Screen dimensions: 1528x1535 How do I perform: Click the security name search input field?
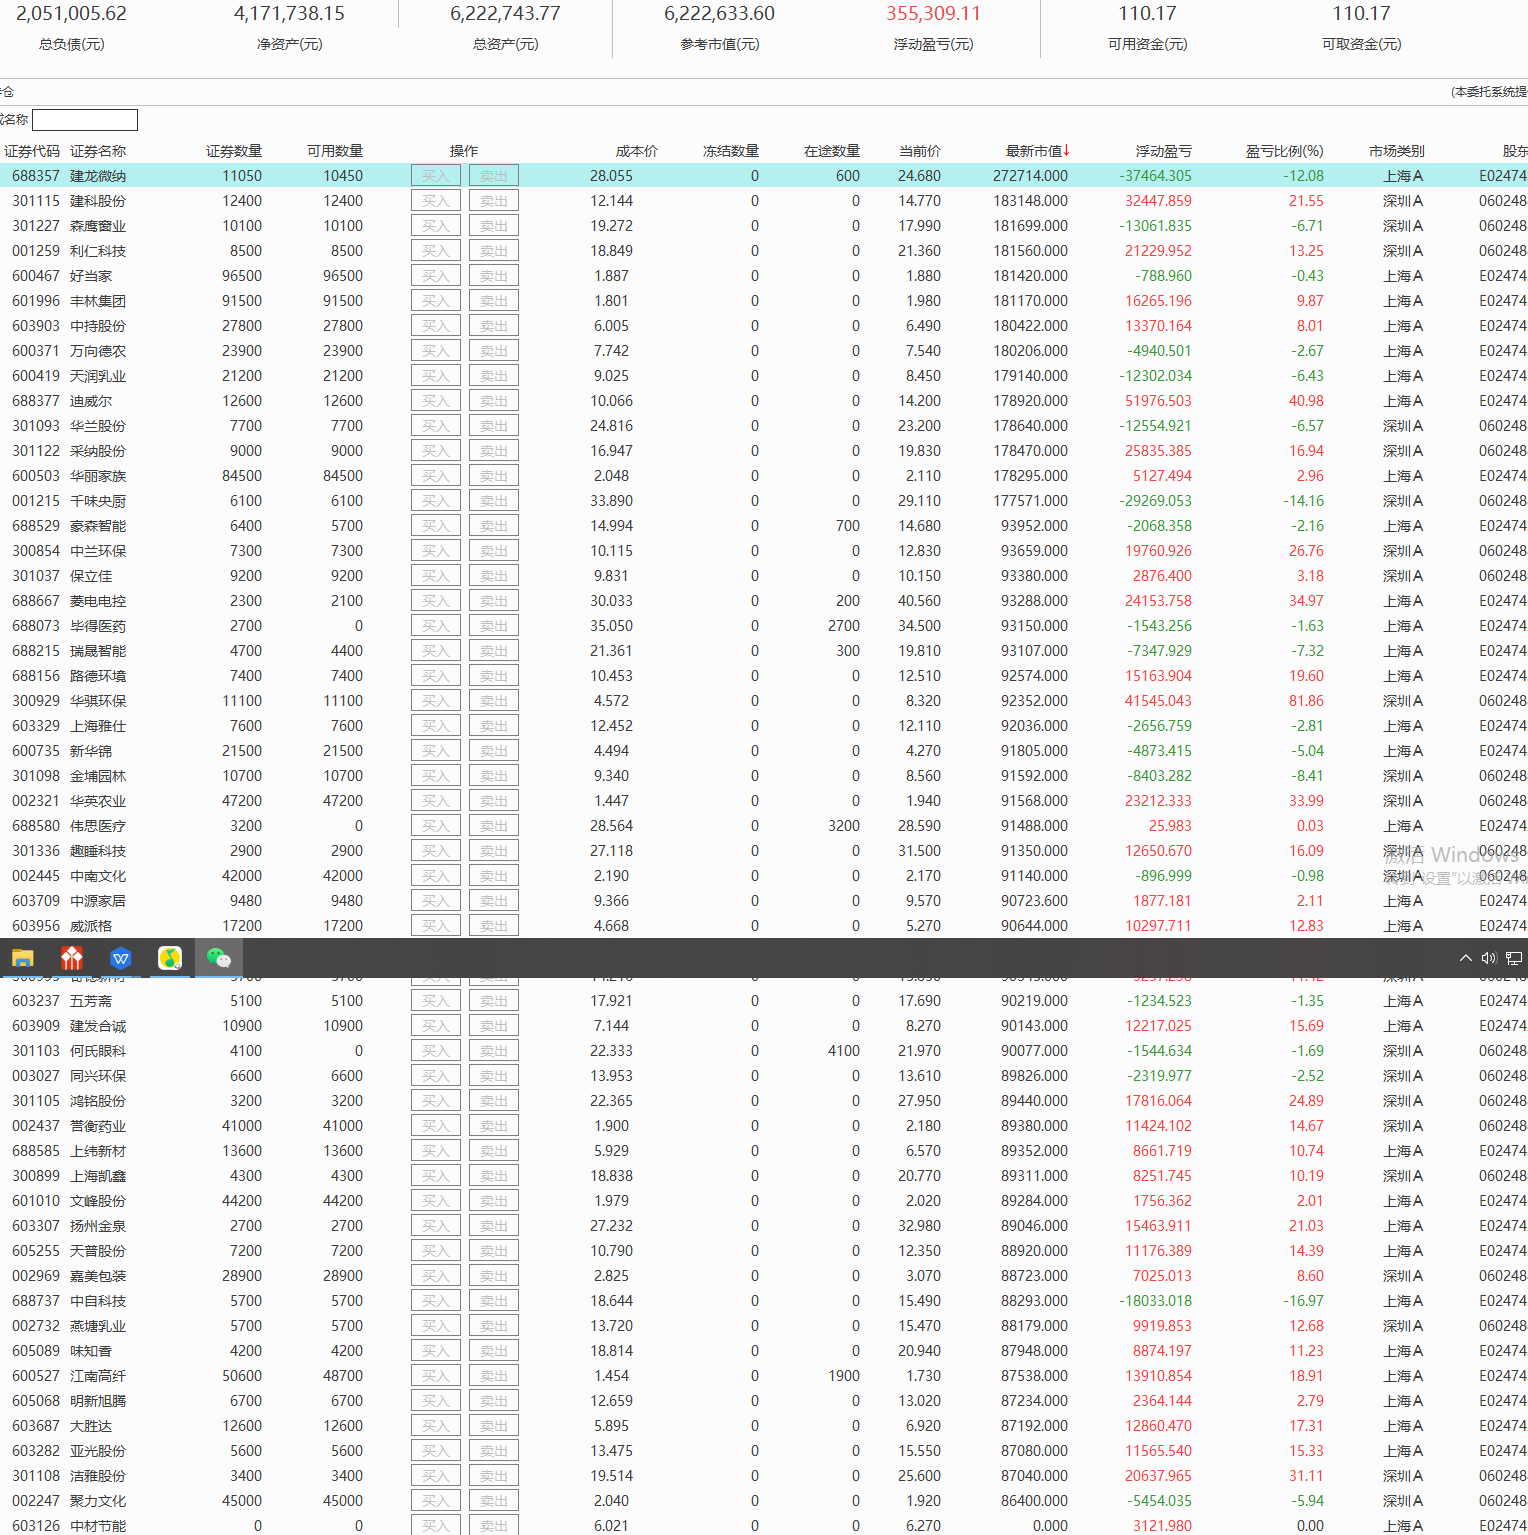tap(85, 120)
